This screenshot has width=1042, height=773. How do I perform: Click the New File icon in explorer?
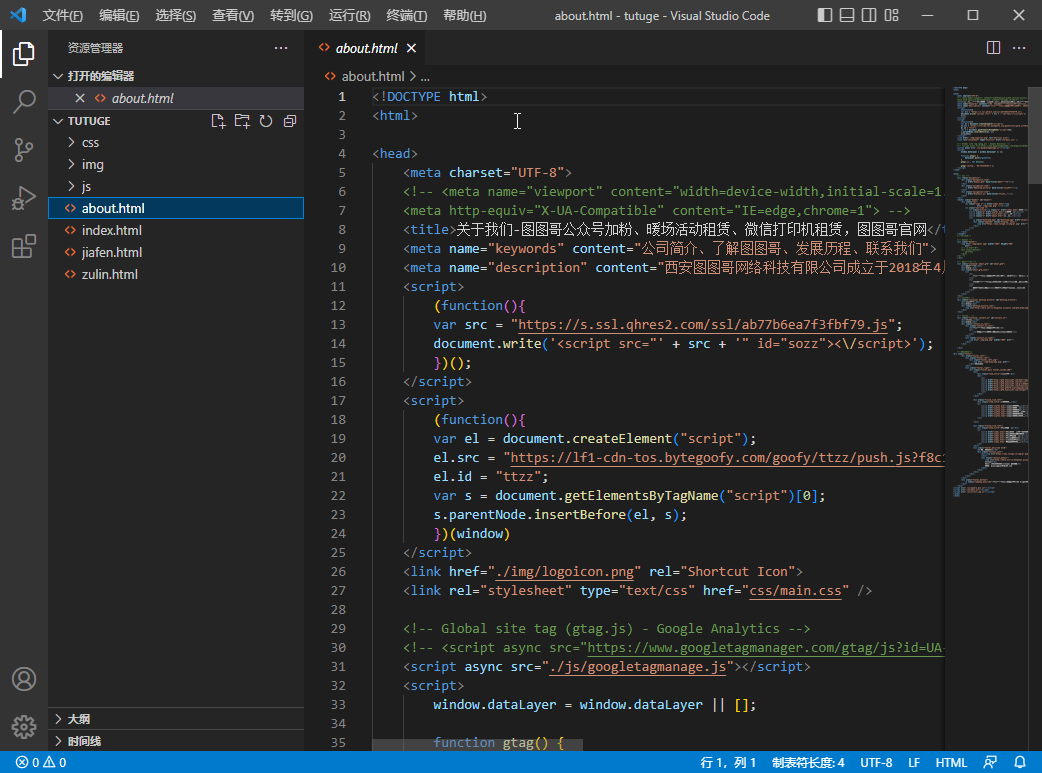pyautogui.click(x=218, y=121)
